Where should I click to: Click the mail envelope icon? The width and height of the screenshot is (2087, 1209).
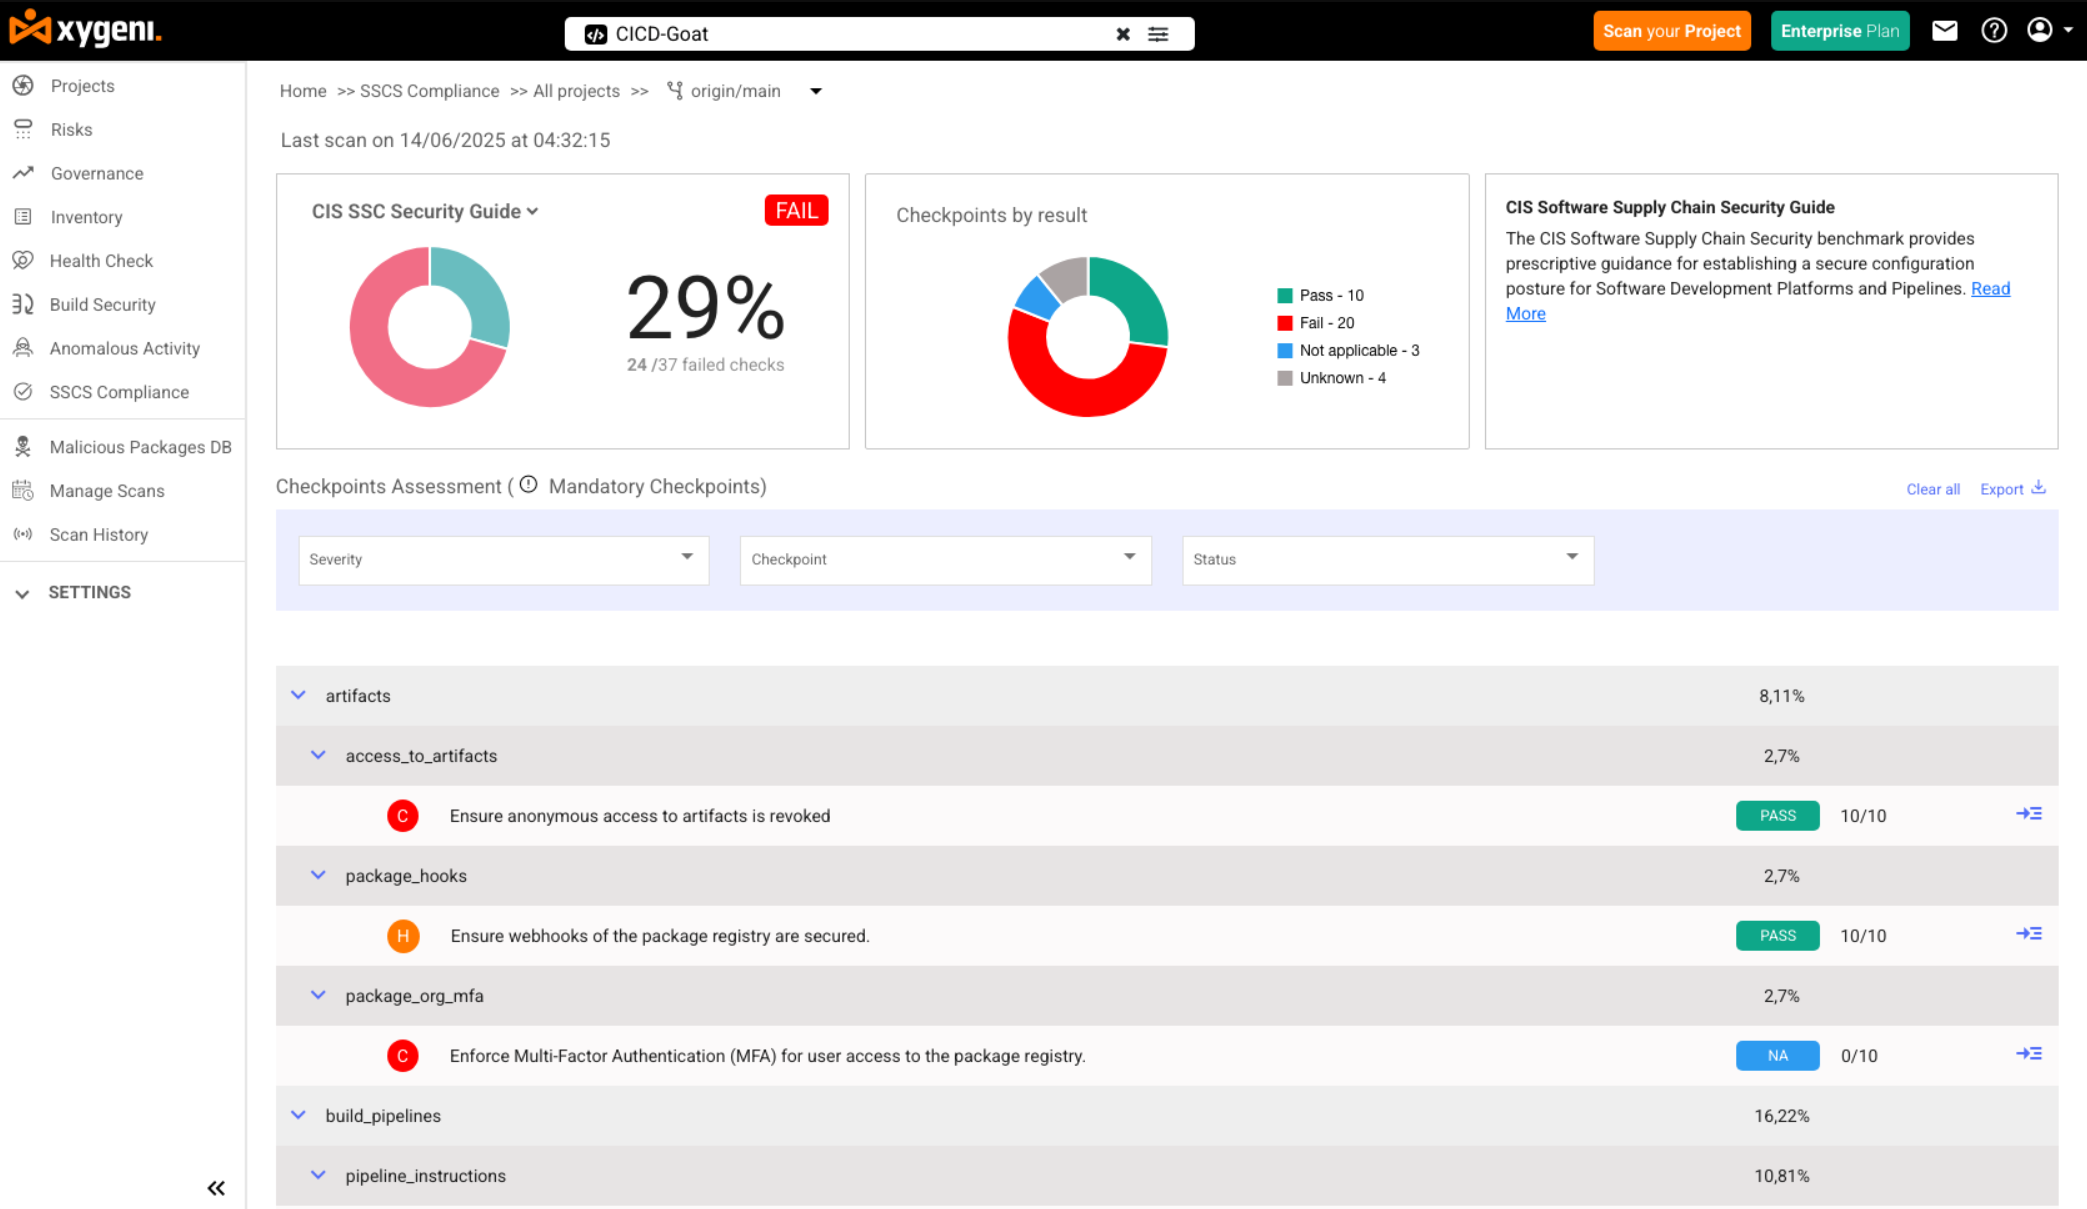click(x=1944, y=31)
